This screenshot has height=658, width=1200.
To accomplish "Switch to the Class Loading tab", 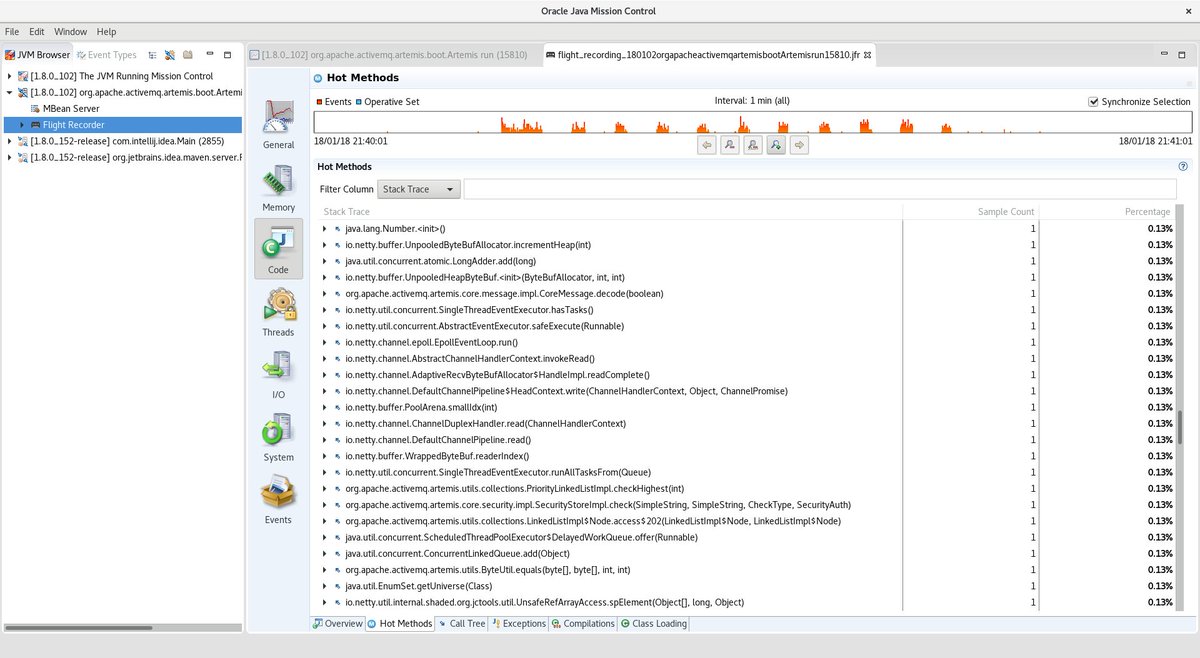I will tap(653, 623).
